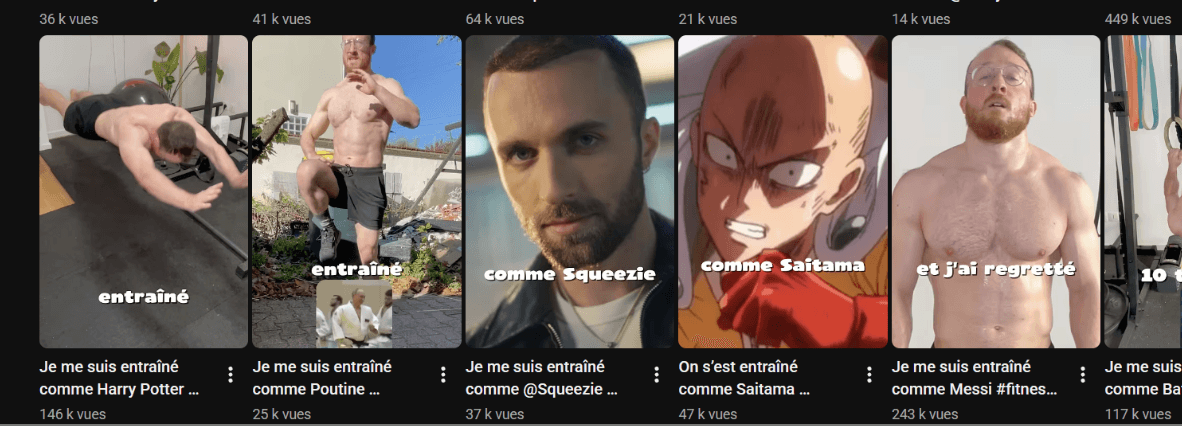Click the '146 k vues' view count

(x=72, y=414)
